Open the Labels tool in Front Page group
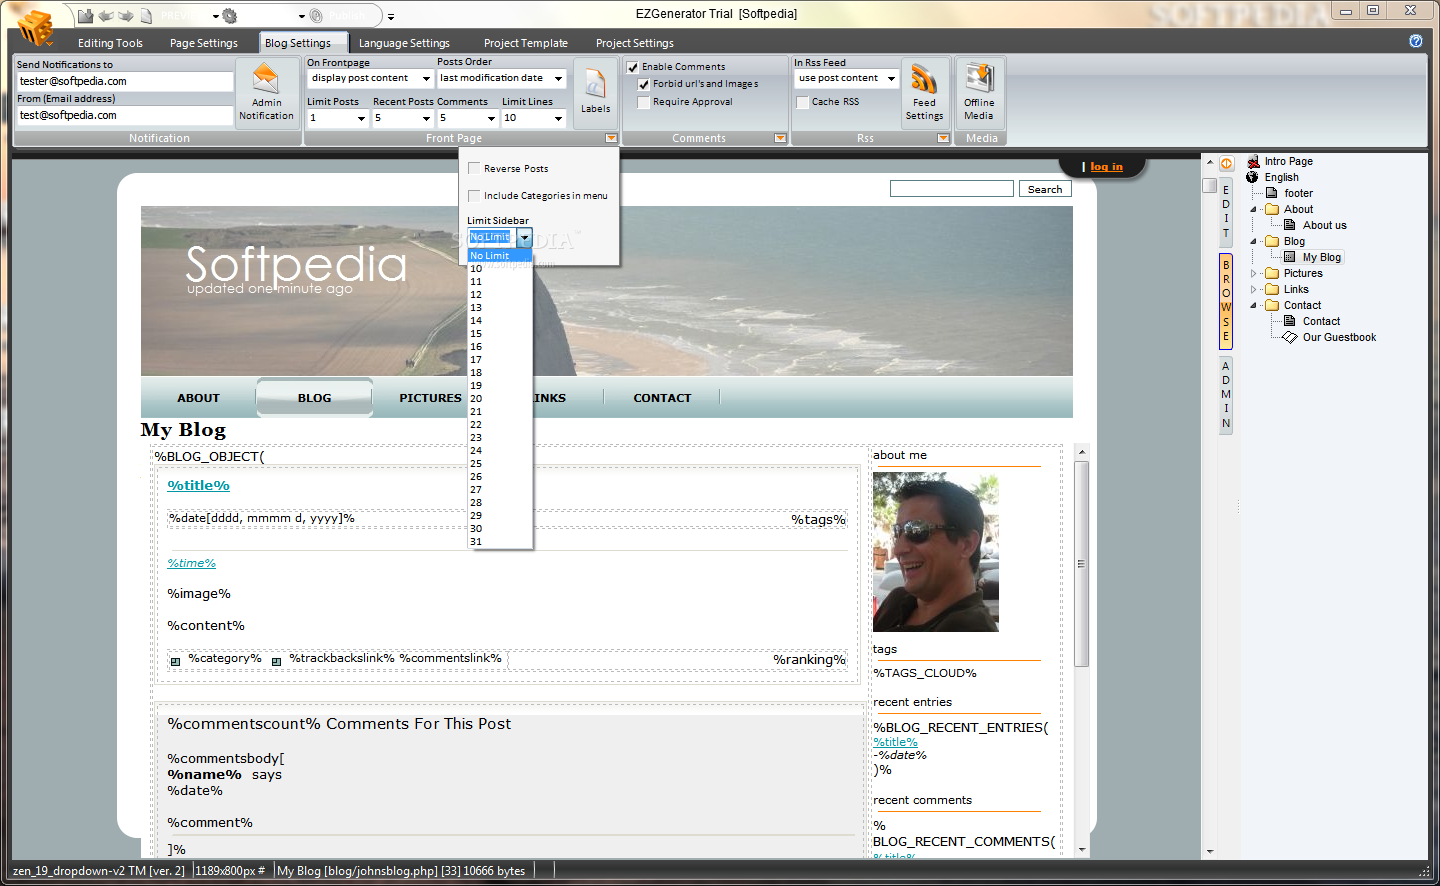 pos(595,92)
